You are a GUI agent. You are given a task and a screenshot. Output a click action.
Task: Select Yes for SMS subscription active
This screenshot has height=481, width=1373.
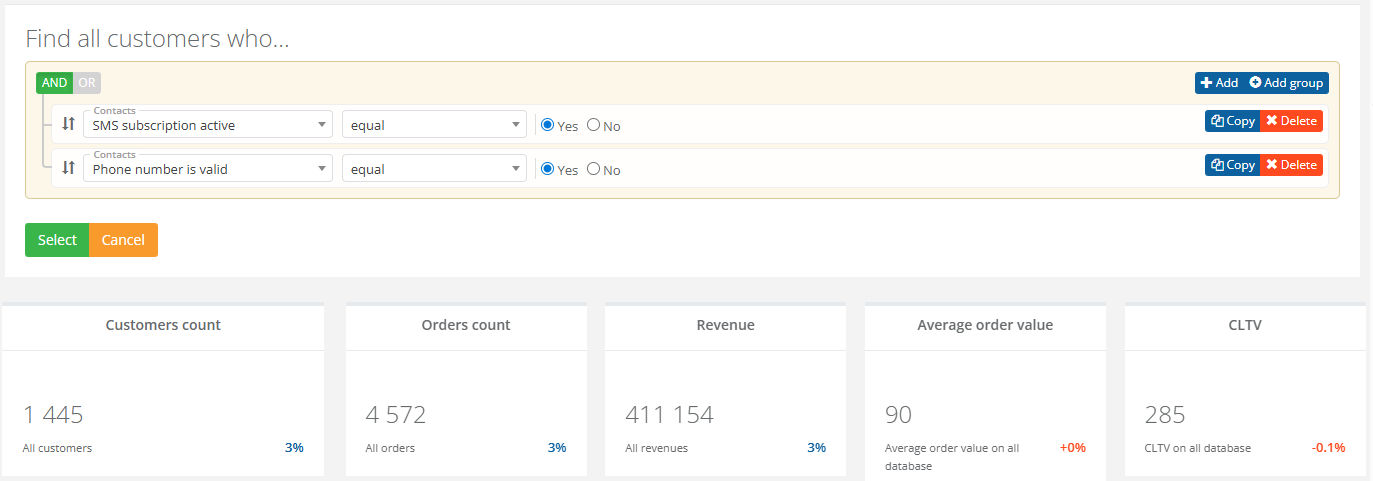click(548, 126)
